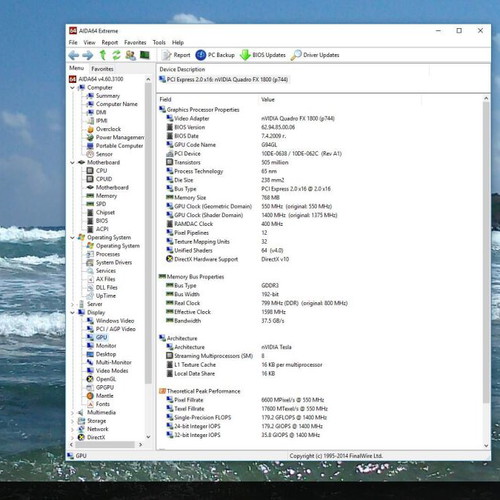Screen dimensions: 500x500
Task: Click the Theoretical Peak Performance group header
Action: click(203, 391)
